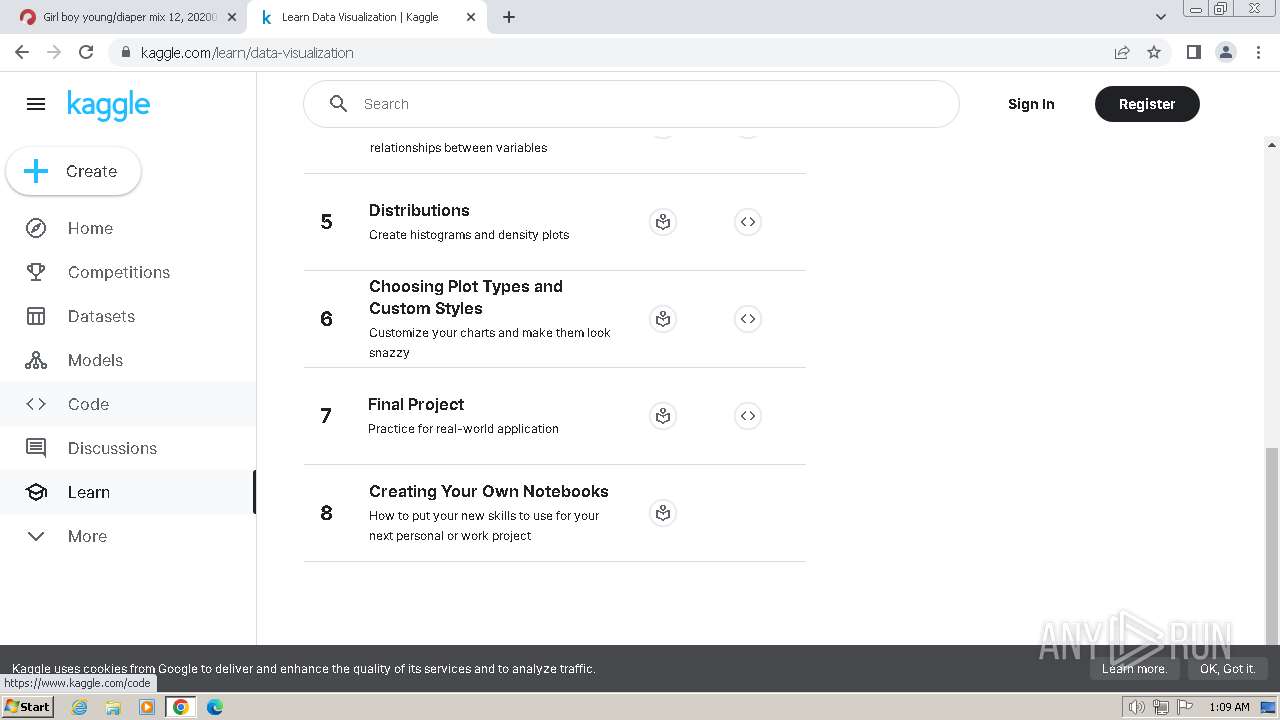Open the Choosing Plot Types tutorial icon
The image size is (1280, 720).
coord(663,319)
